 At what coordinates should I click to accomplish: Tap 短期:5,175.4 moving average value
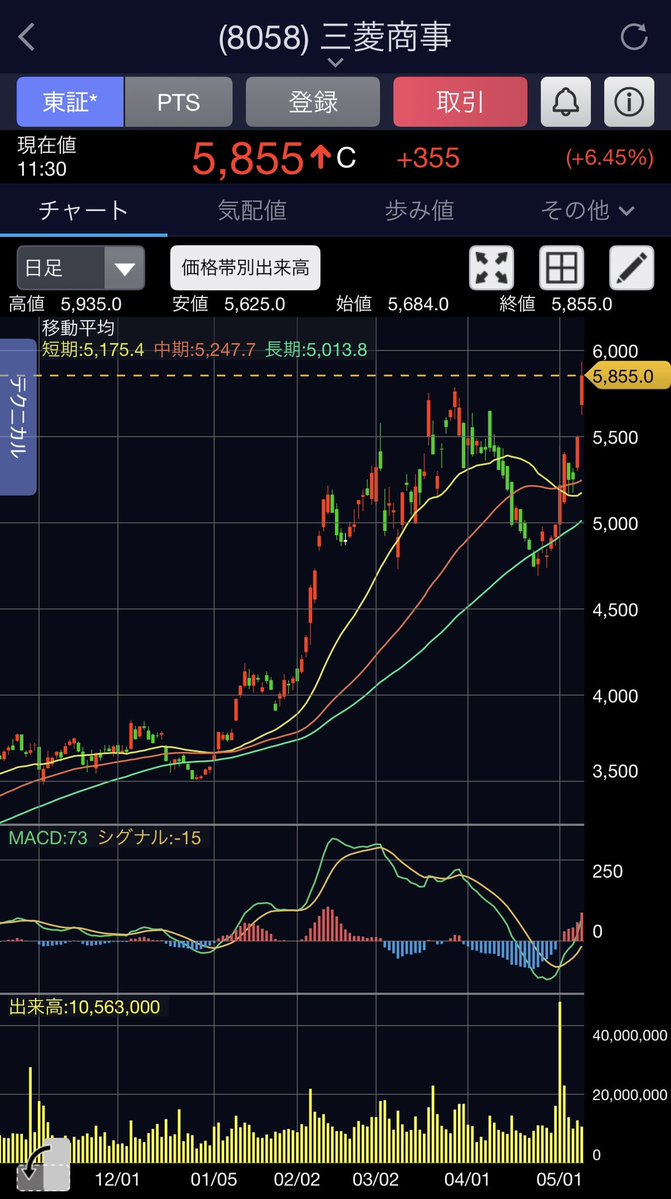(x=92, y=350)
